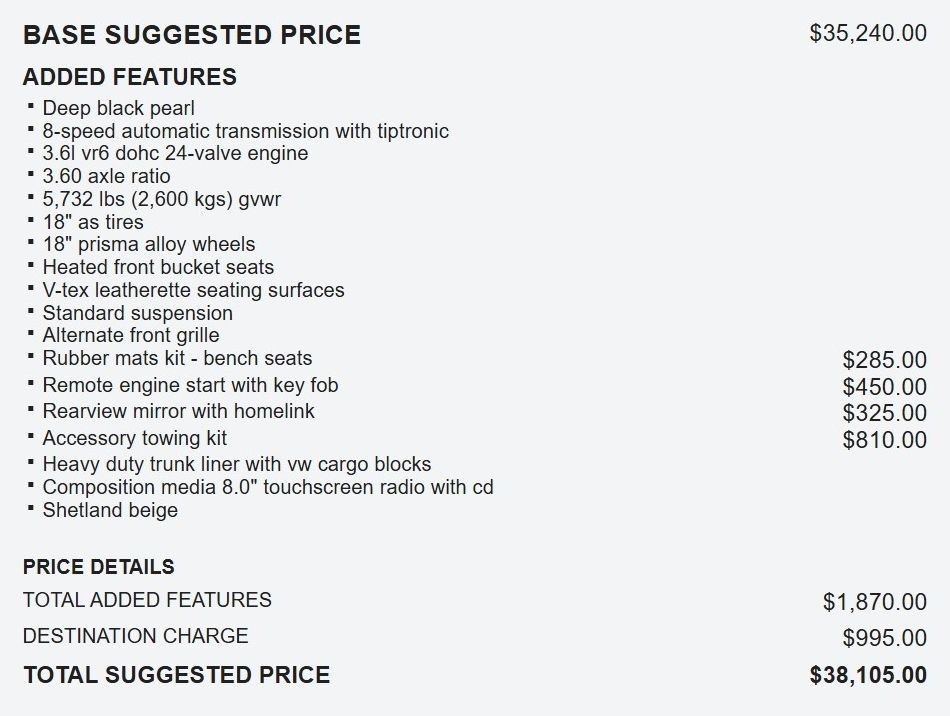Select V-tex leatherette seating surfaces
The width and height of the screenshot is (950, 716).
tap(193, 290)
